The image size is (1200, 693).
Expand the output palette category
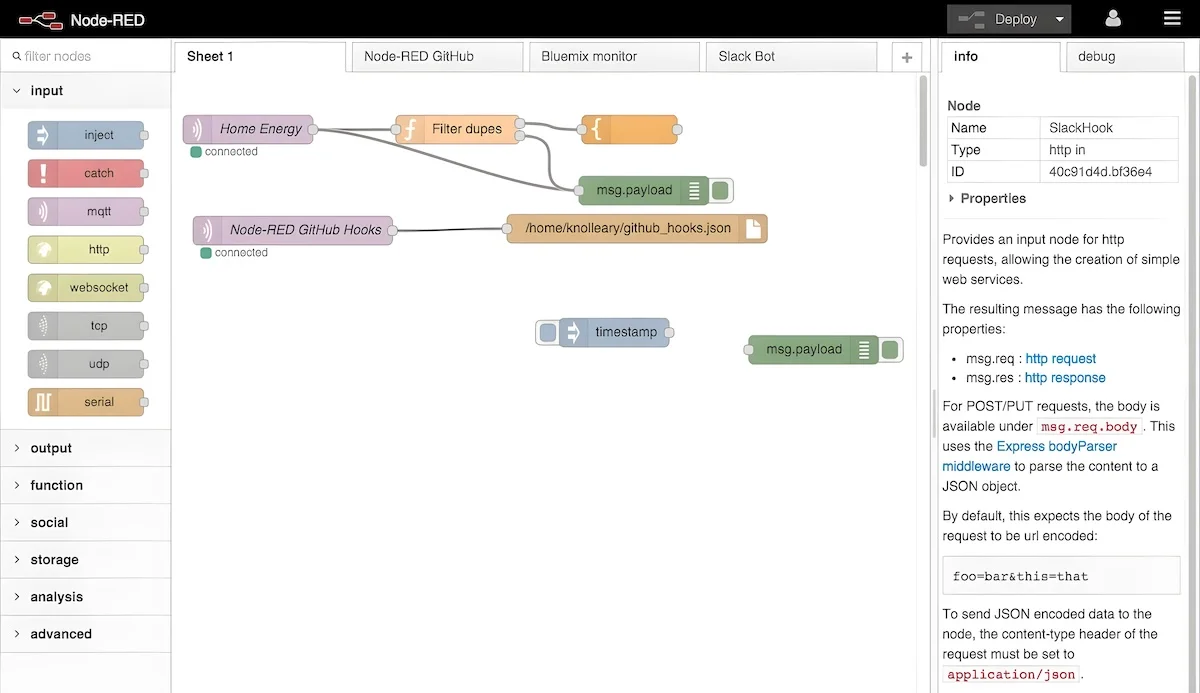(x=51, y=448)
